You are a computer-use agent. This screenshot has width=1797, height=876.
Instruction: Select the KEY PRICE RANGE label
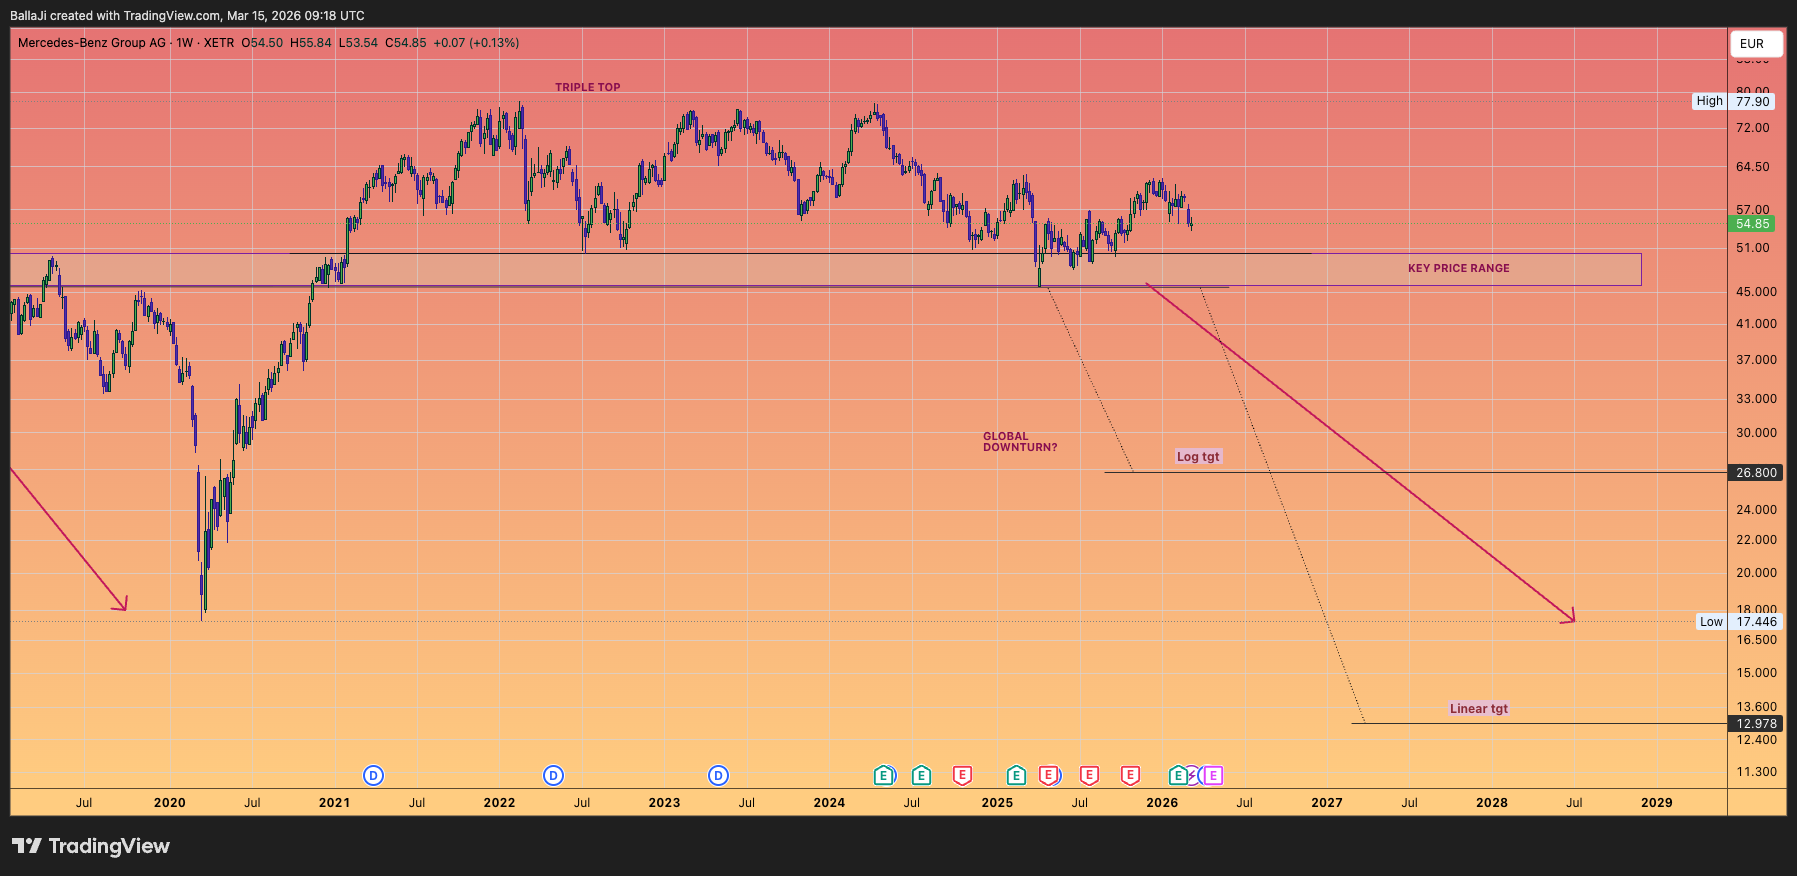[1459, 268]
